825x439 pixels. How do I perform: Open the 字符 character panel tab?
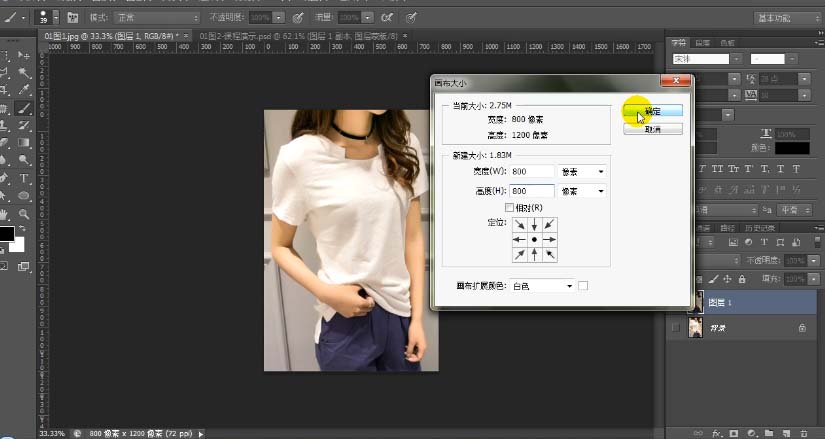pyautogui.click(x=679, y=43)
